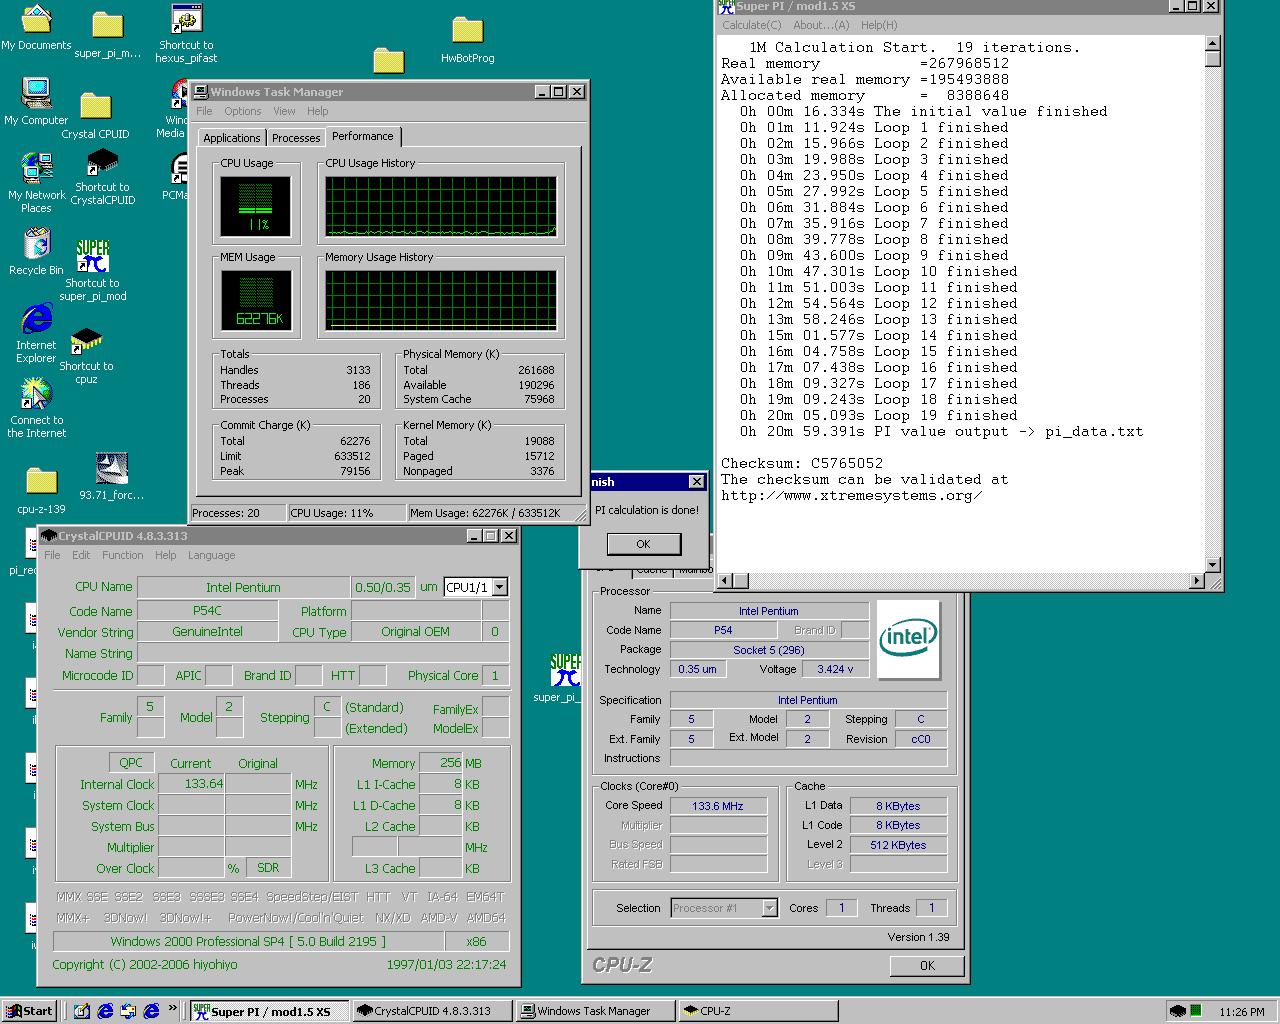The height and width of the screenshot is (1024, 1280).
Task: Open CrystalCPUID Function menu
Action: (x=122, y=555)
